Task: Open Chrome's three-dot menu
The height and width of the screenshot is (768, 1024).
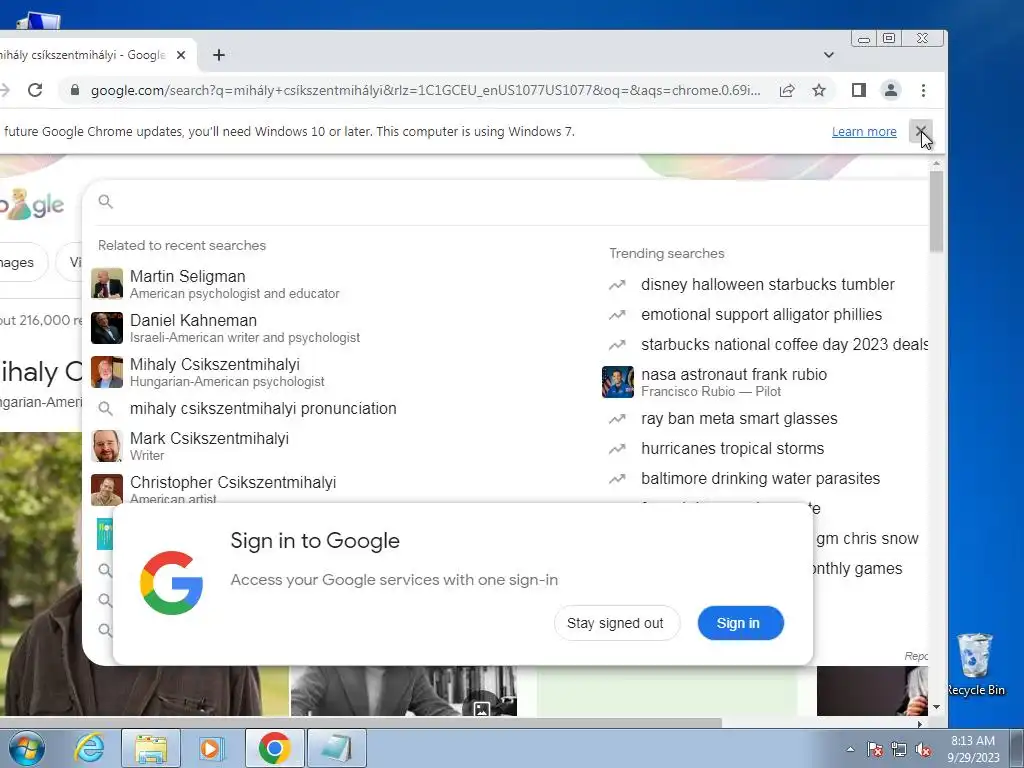Action: (923, 90)
